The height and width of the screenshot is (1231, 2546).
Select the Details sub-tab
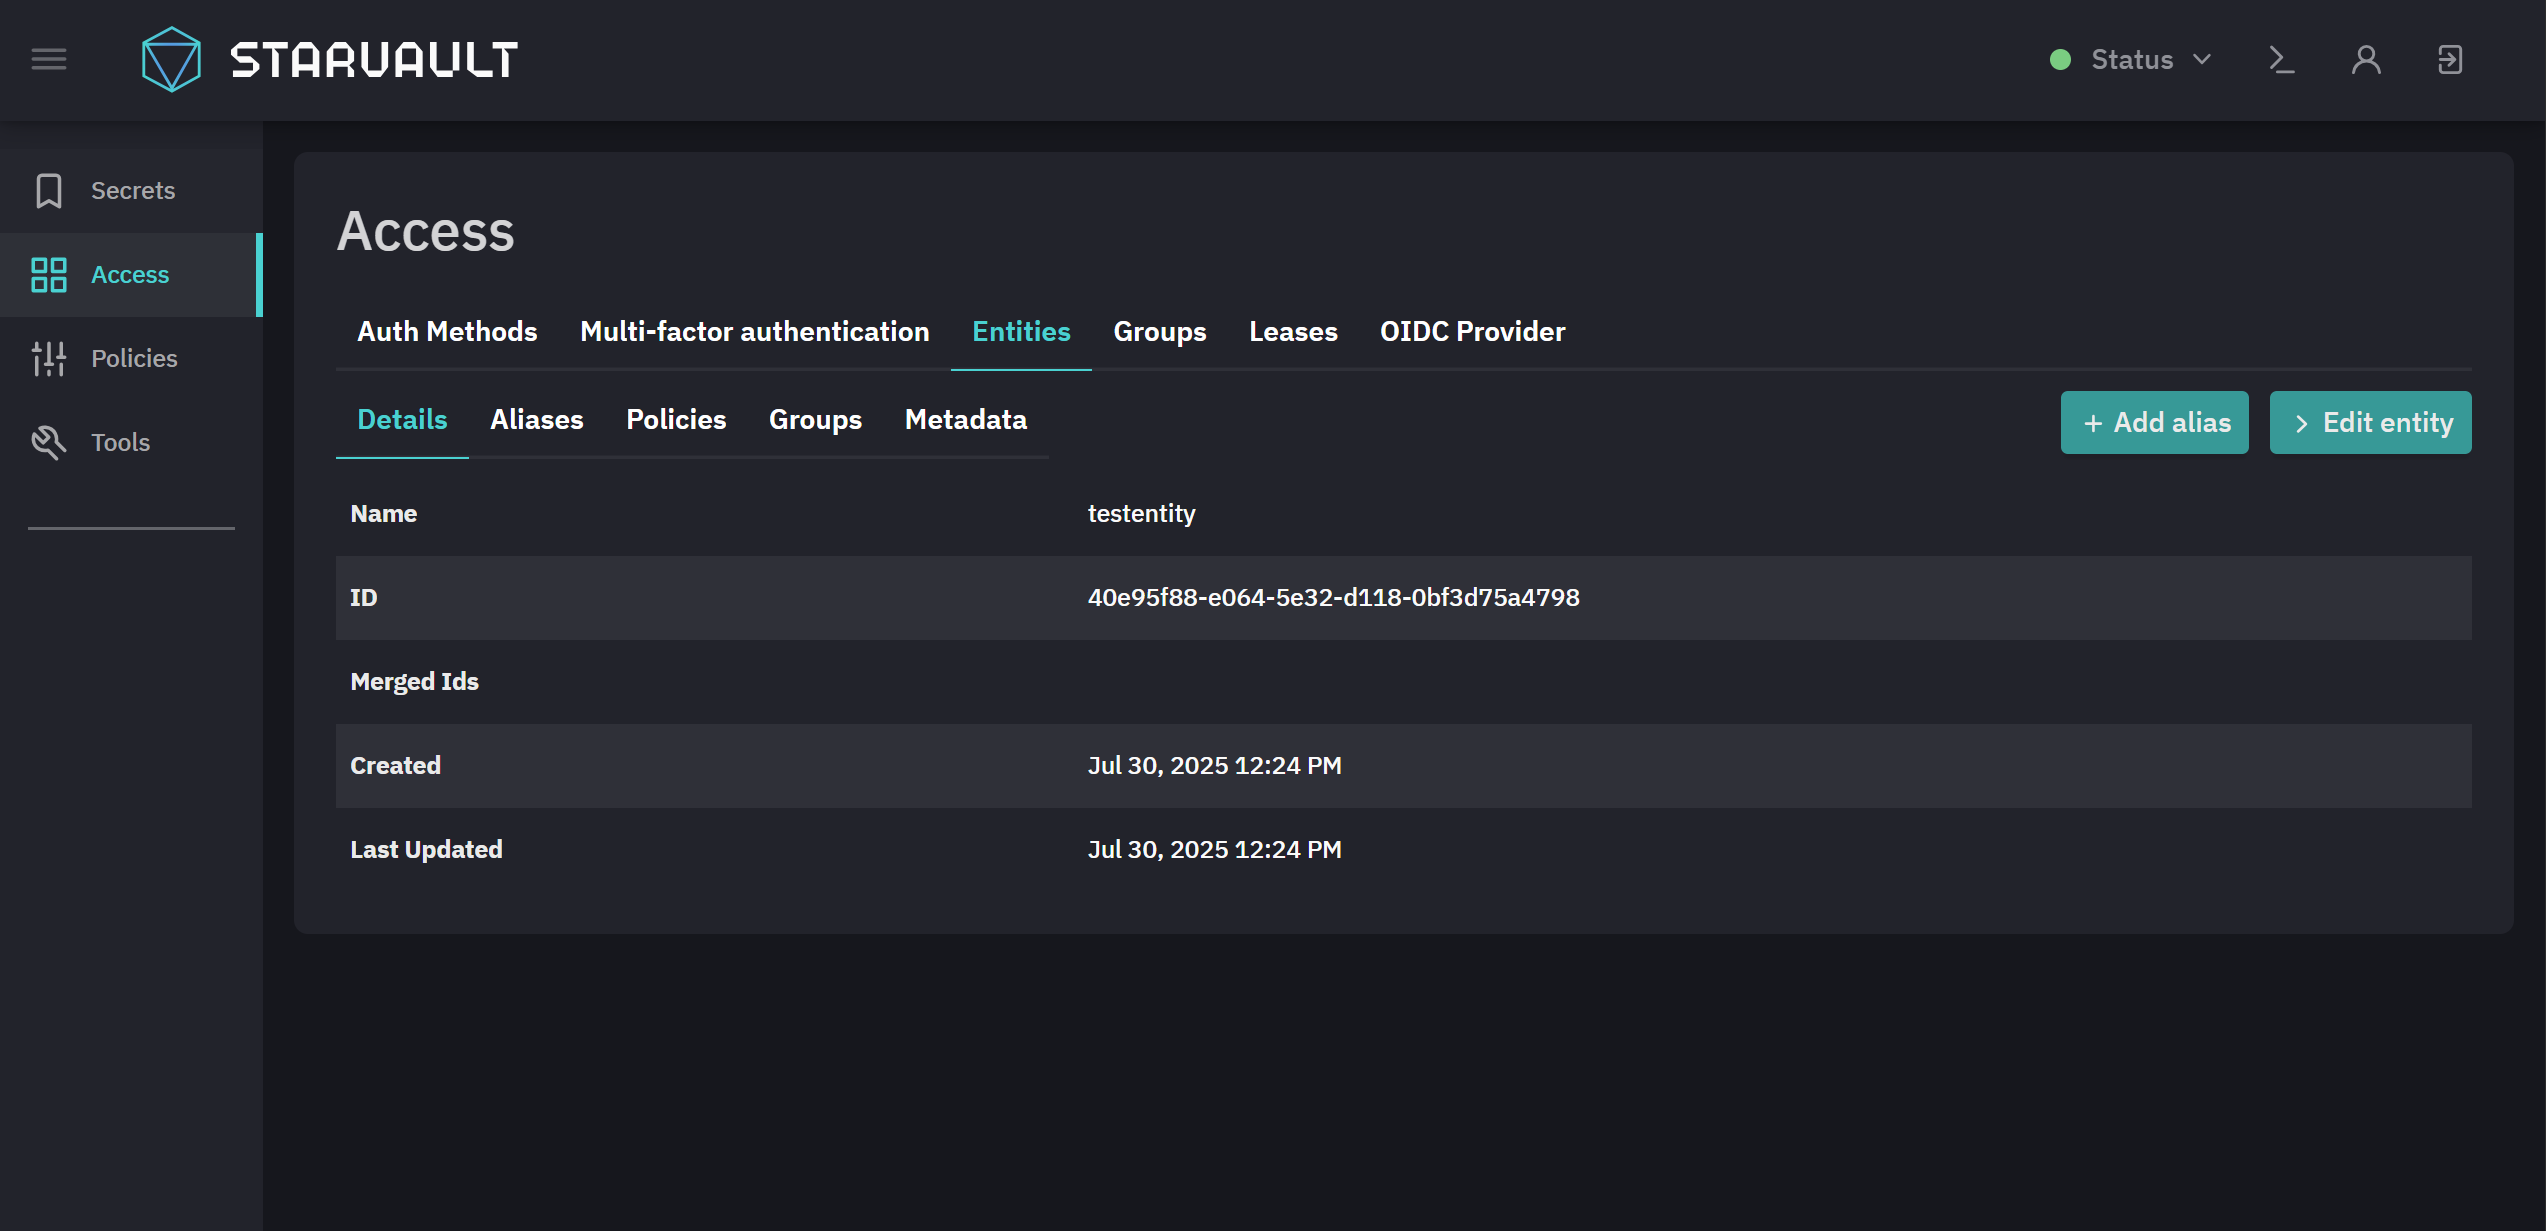click(402, 420)
